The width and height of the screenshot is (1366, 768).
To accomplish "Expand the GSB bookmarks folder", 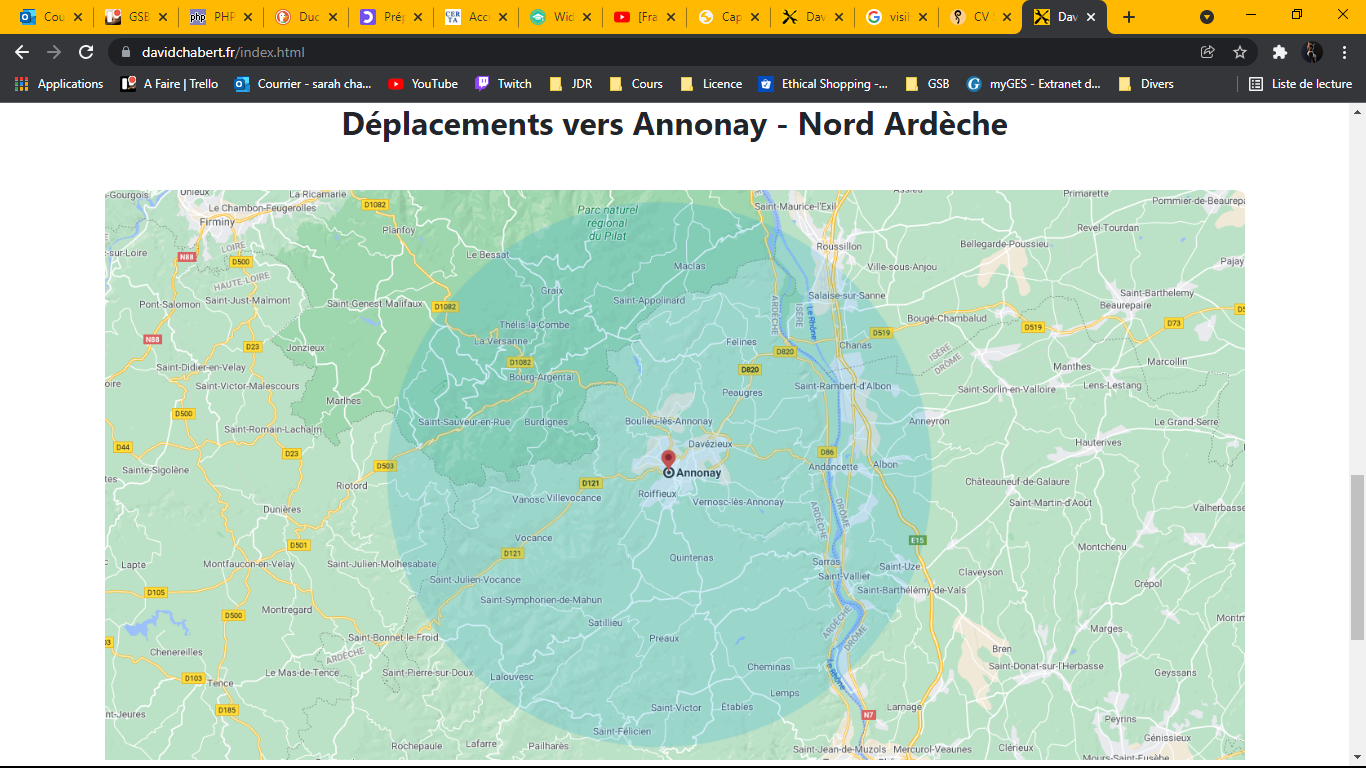I will pos(927,84).
